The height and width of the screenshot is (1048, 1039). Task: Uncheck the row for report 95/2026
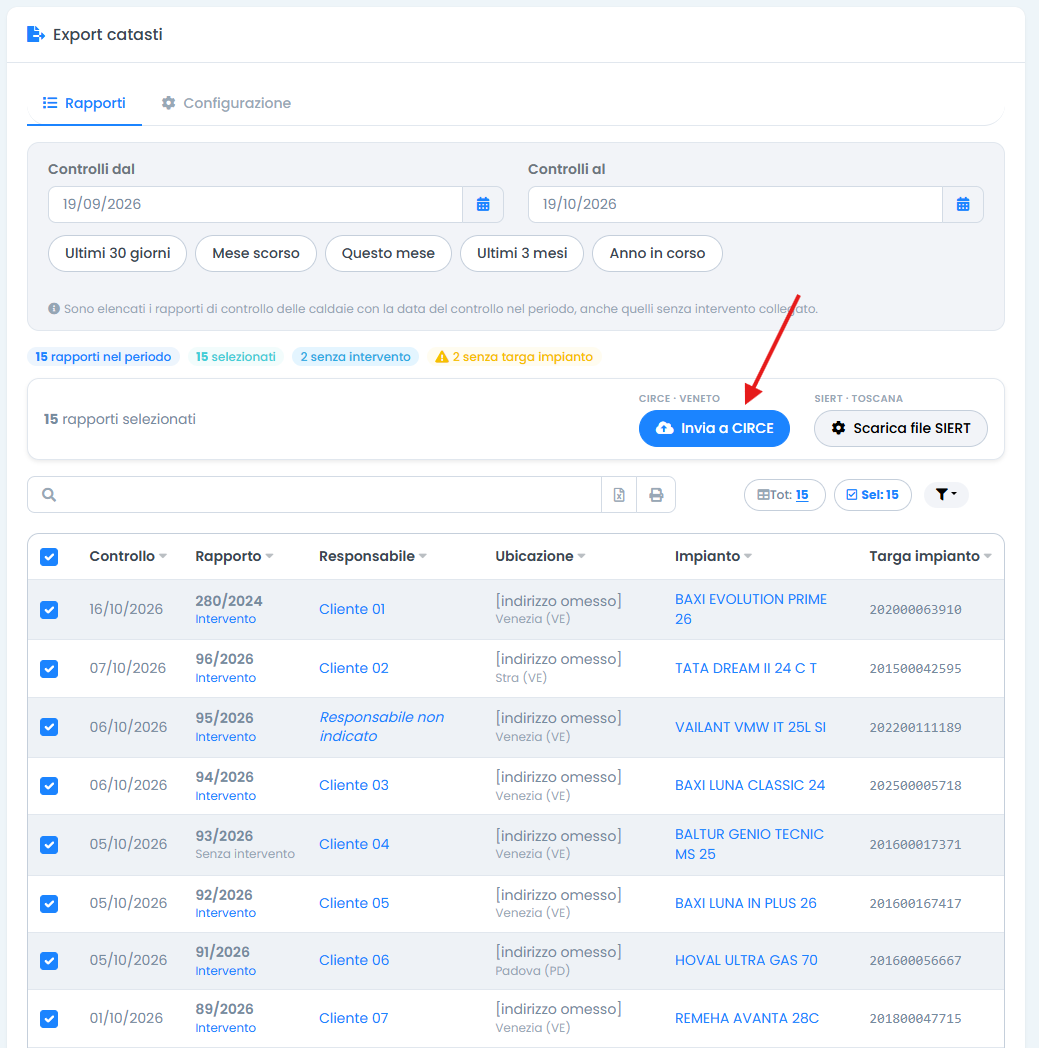[49, 727]
